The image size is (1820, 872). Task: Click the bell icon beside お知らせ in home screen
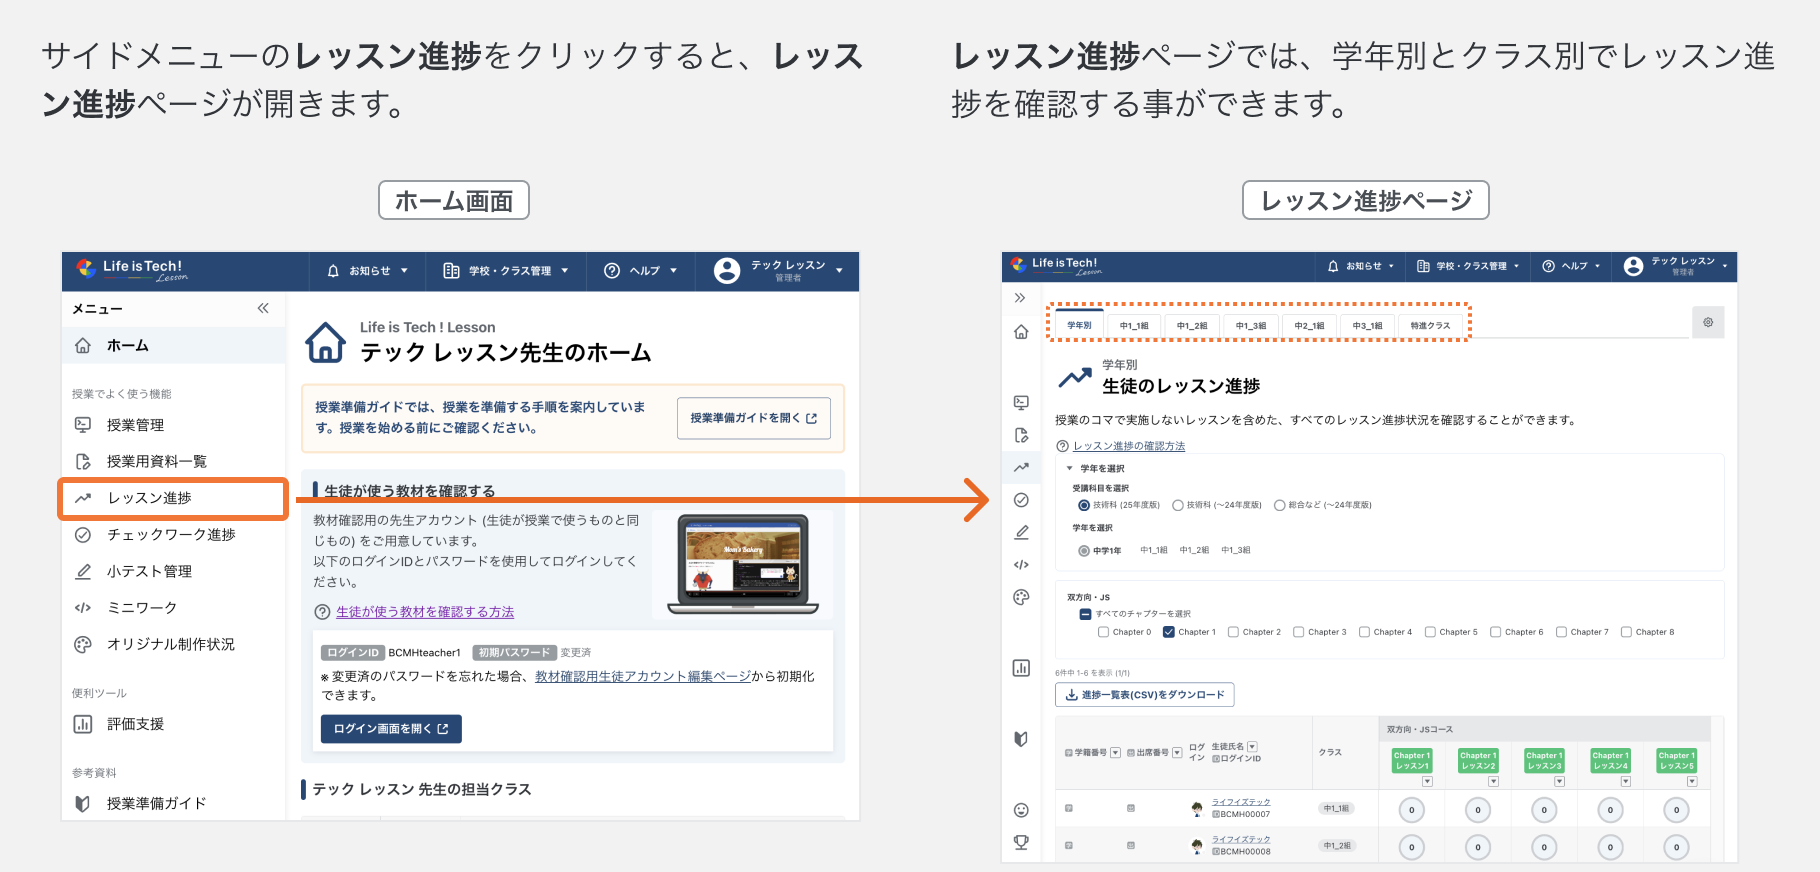pos(333,271)
